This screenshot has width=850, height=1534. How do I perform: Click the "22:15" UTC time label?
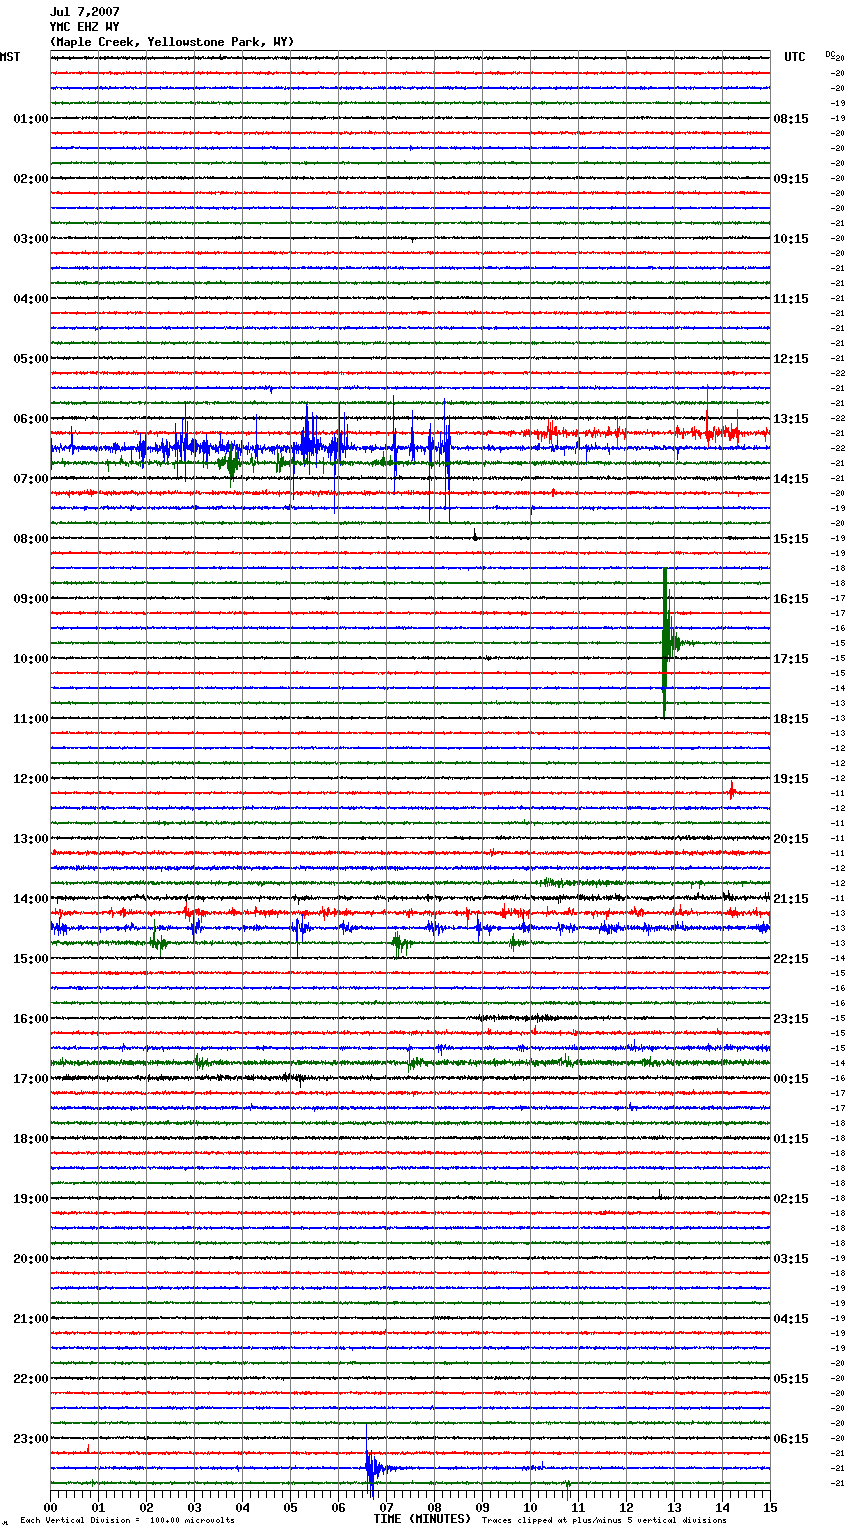(x=791, y=959)
